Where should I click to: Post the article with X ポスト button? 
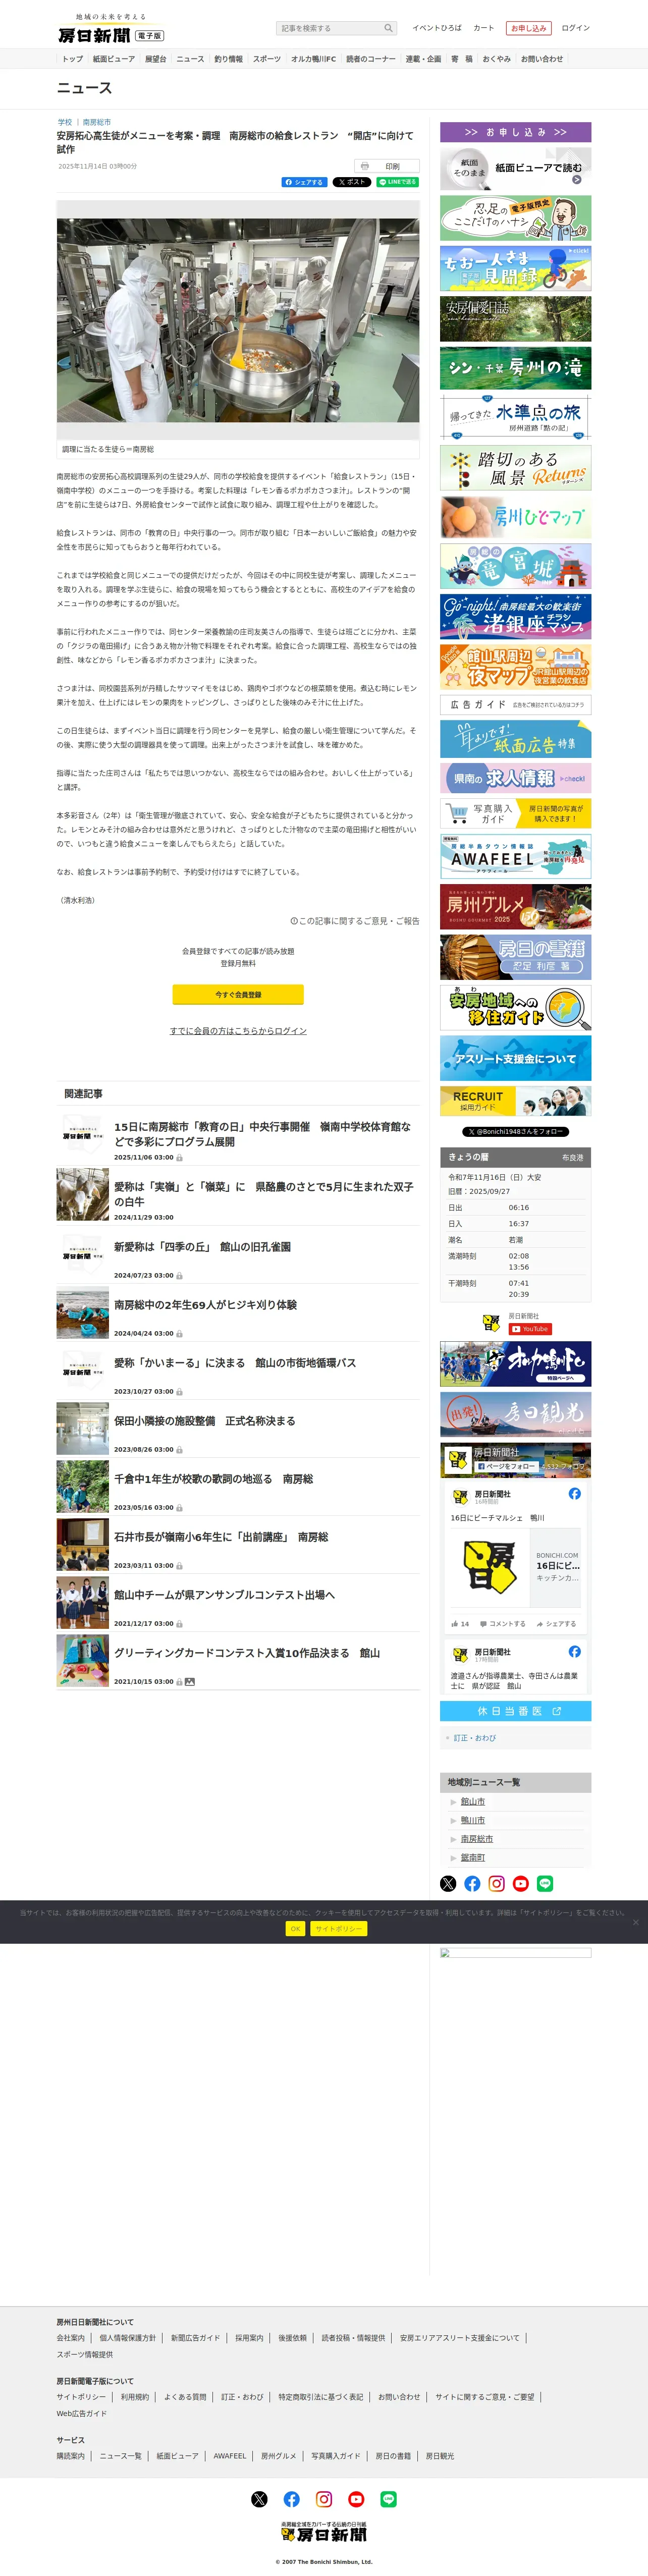(x=352, y=182)
